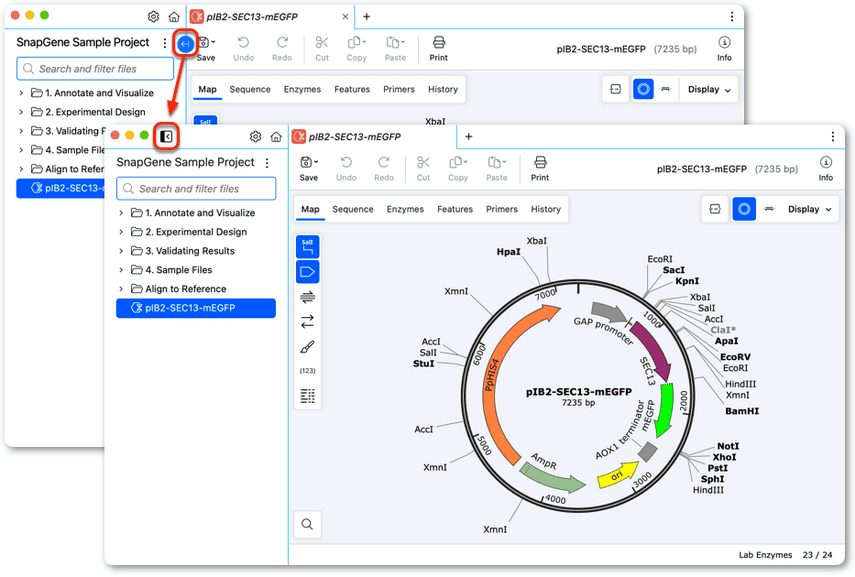Switch to Enzymes tab in front window

coord(405,209)
